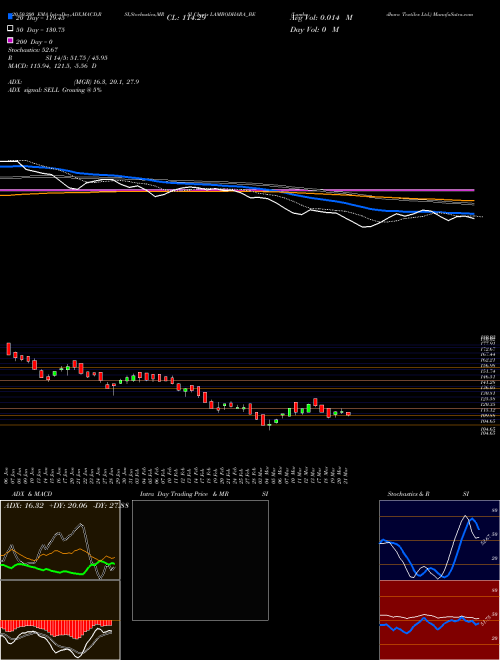This screenshot has width=500, height=660.
Task: Click the 'Stochastics & R' panel title
Action: coord(409,494)
